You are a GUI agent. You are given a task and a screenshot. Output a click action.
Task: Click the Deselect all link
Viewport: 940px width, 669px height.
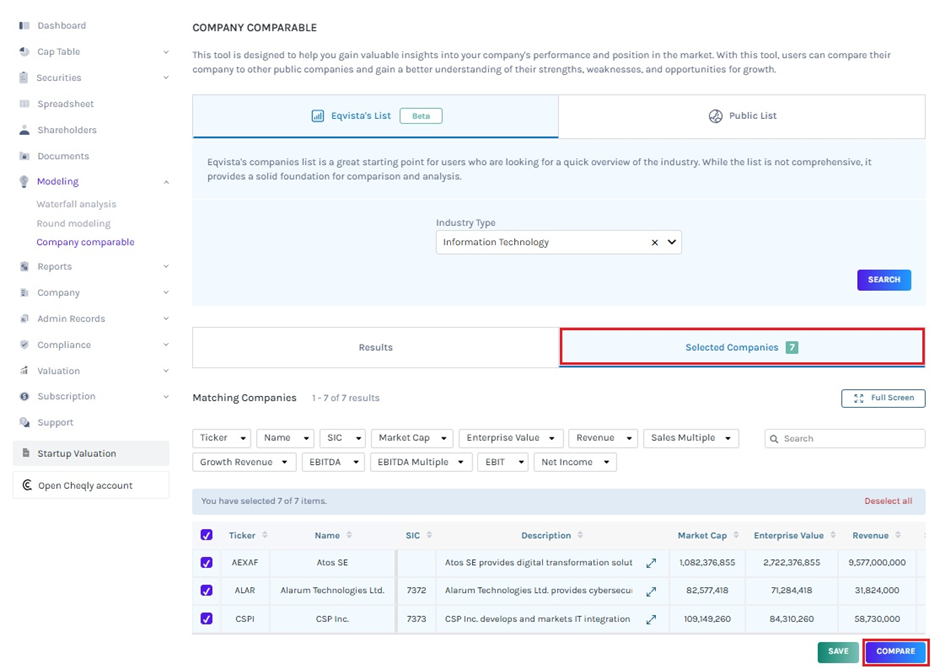tap(887, 501)
